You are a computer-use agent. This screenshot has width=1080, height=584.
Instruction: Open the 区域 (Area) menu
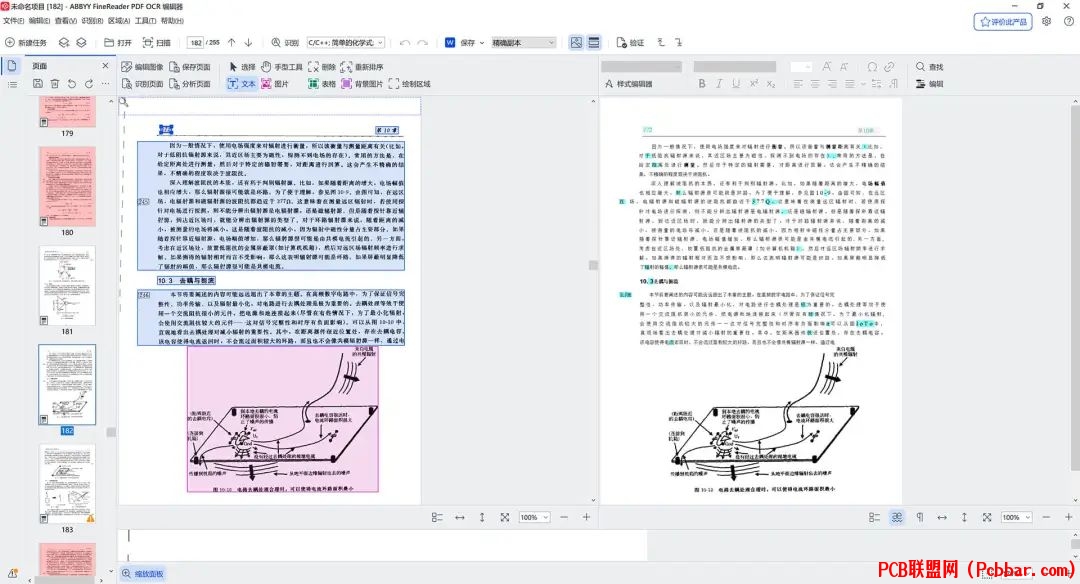pyautogui.click(x=119, y=21)
